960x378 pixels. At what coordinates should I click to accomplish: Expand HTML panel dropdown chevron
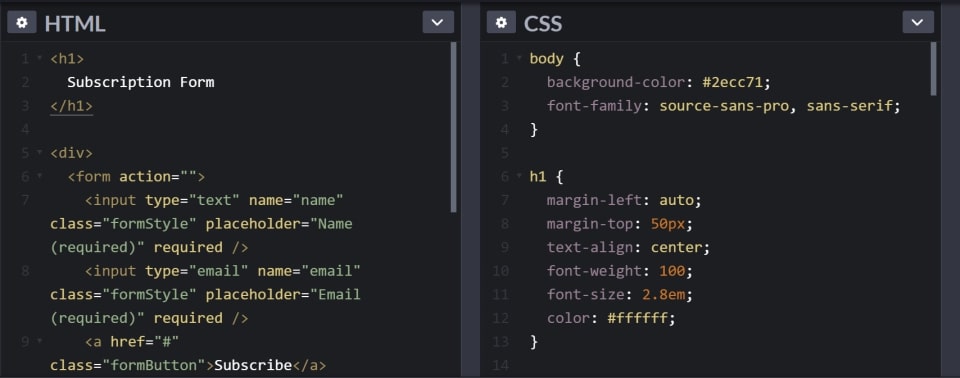click(438, 23)
